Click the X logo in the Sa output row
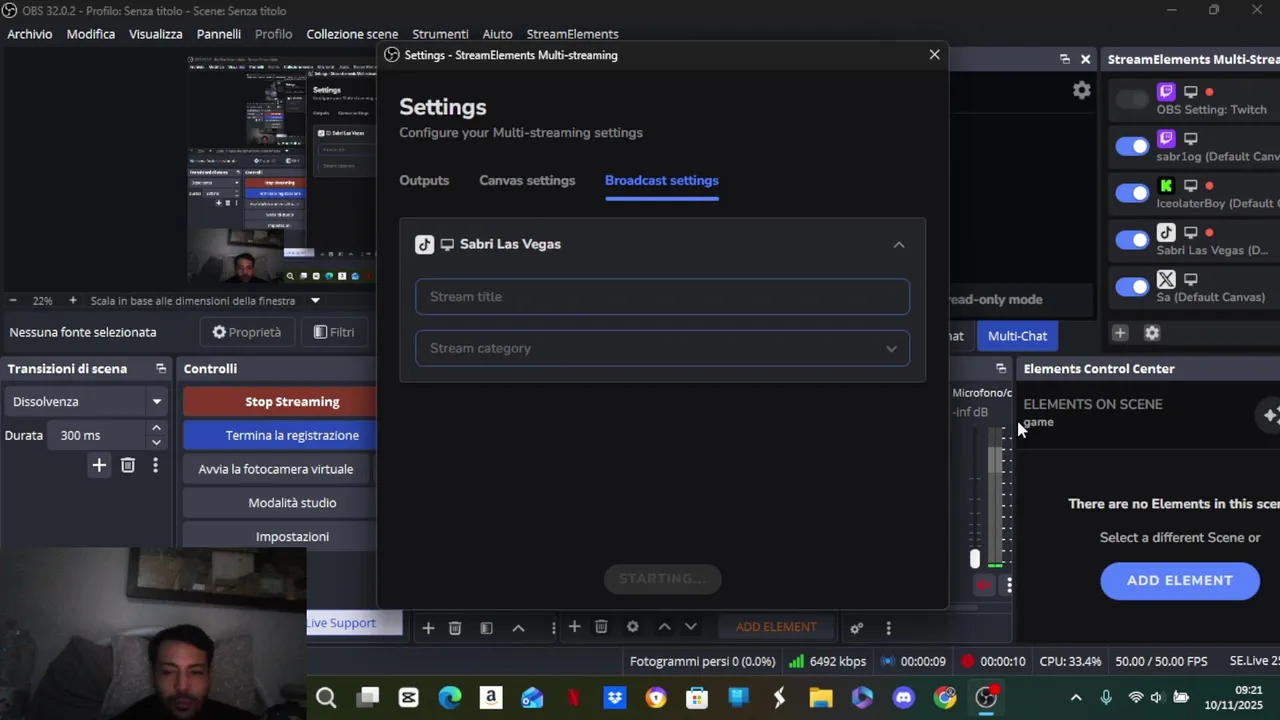The height and width of the screenshot is (720, 1280). [x=1166, y=279]
